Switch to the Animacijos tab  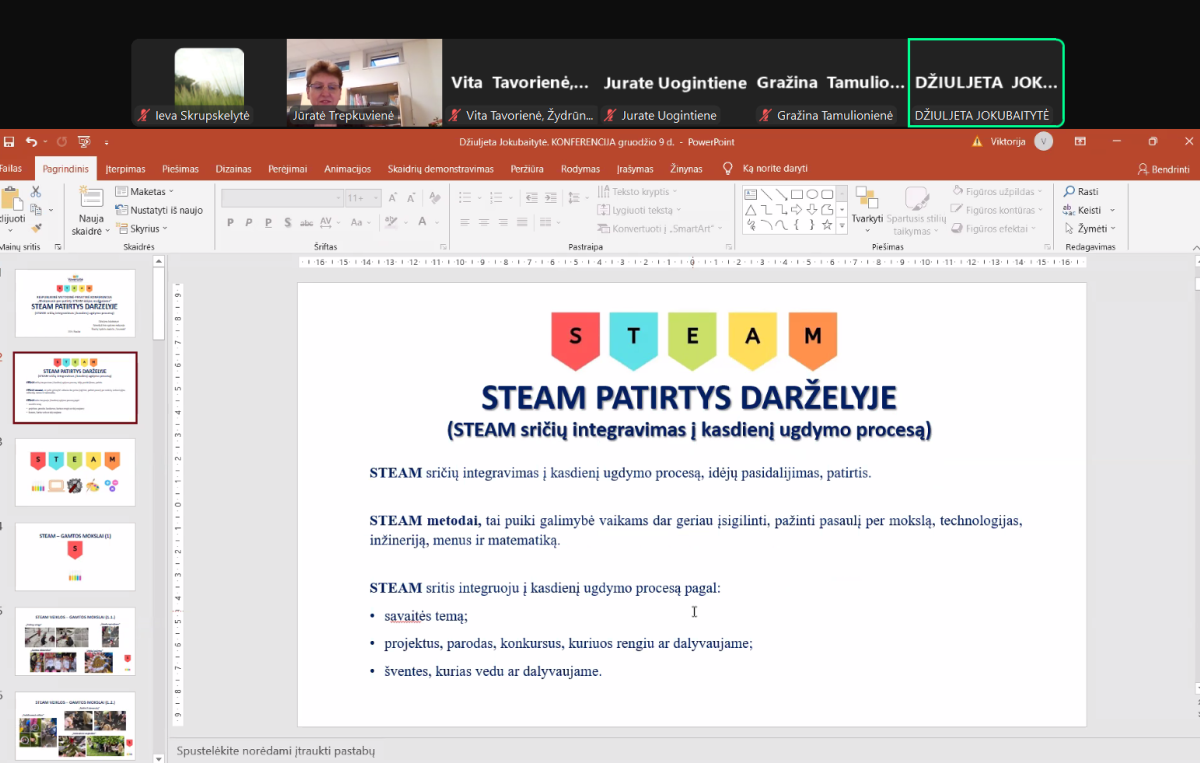(347, 169)
